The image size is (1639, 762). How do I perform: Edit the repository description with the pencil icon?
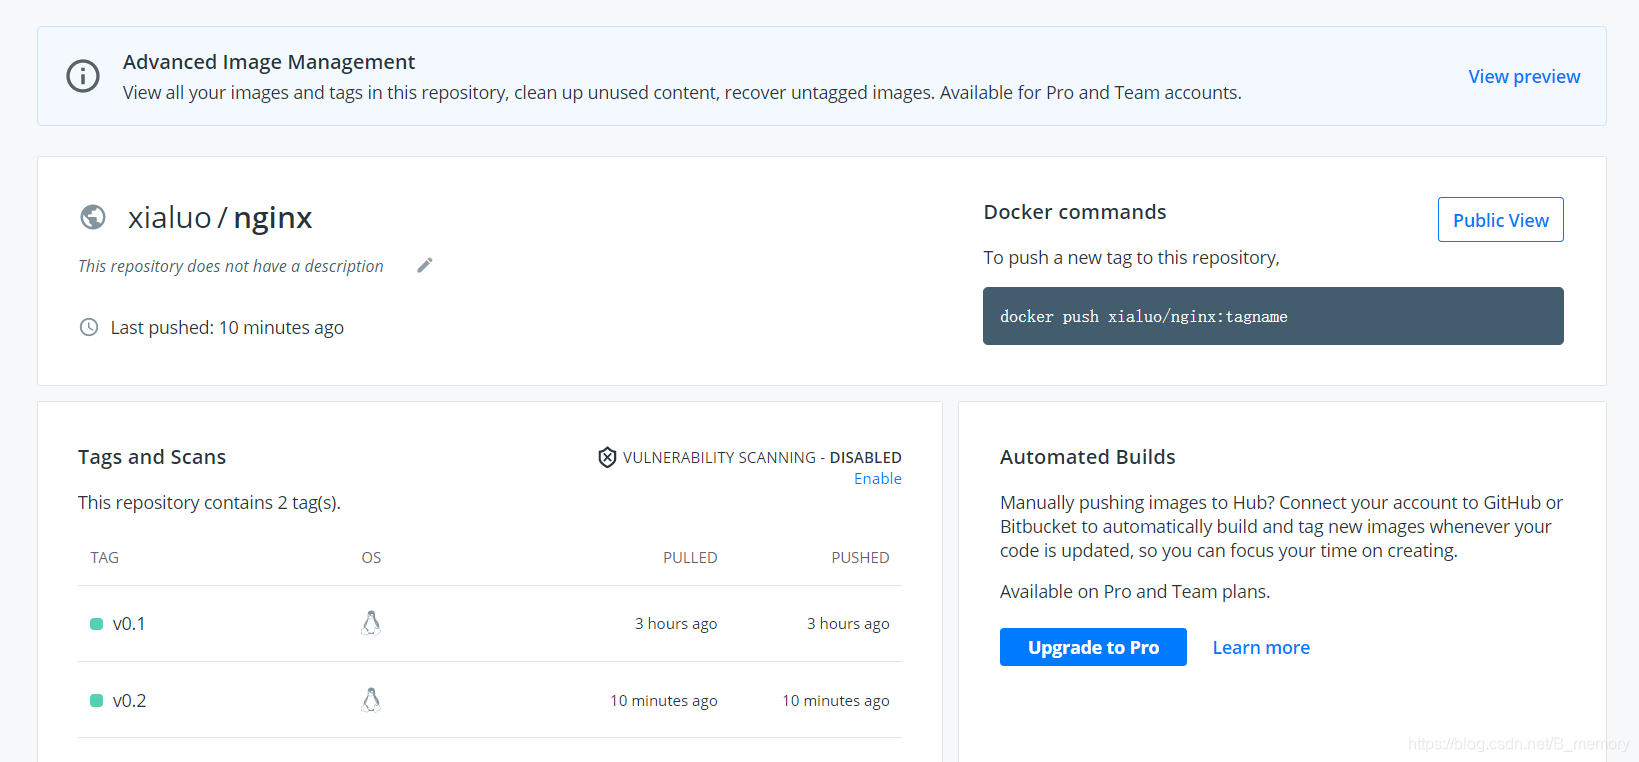click(425, 265)
